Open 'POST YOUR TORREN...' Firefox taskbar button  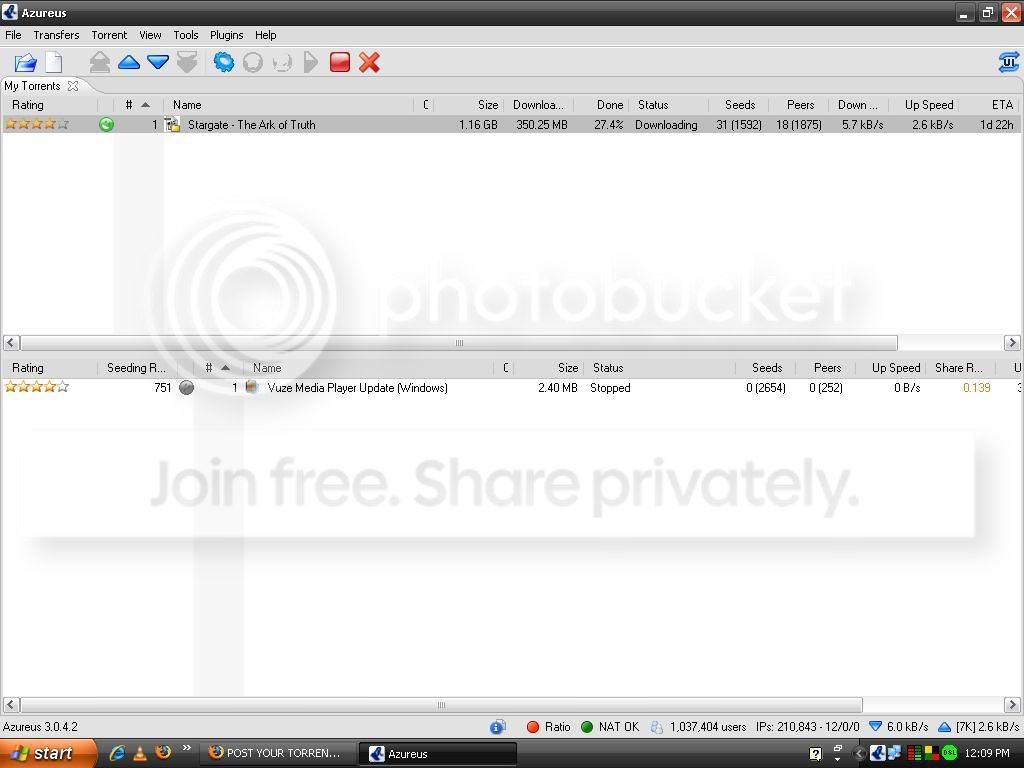pyautogui.click(x=280, y=753)
